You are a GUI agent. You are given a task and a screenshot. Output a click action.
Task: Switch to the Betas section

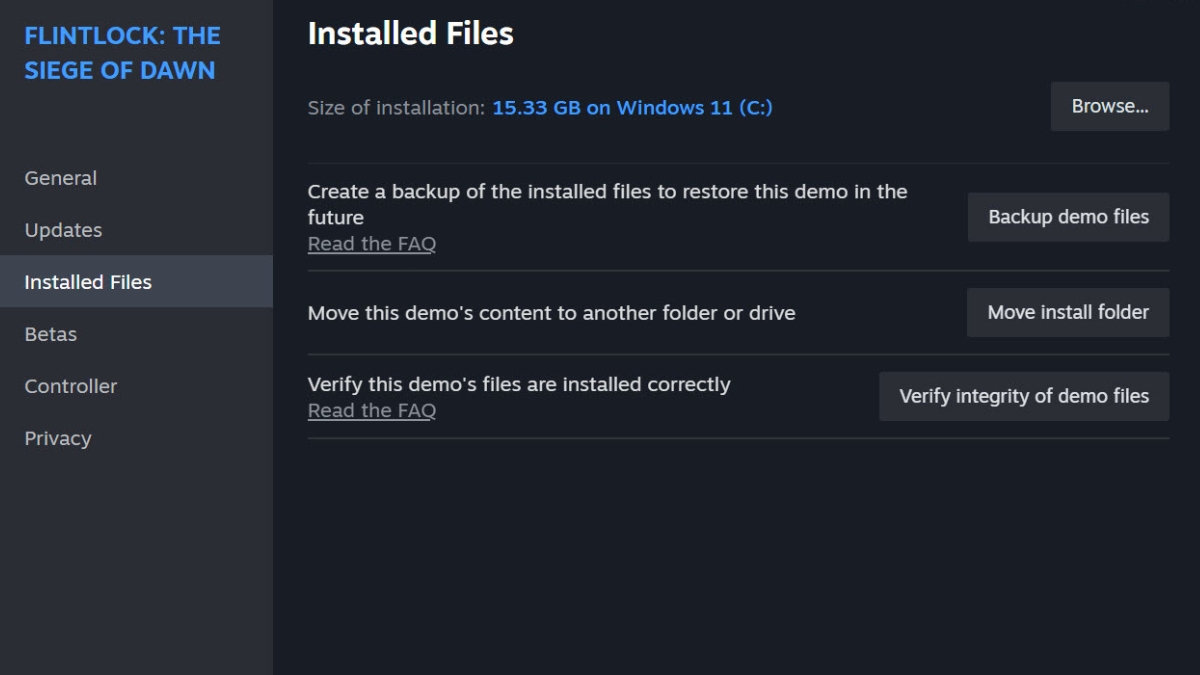(50, 334)
